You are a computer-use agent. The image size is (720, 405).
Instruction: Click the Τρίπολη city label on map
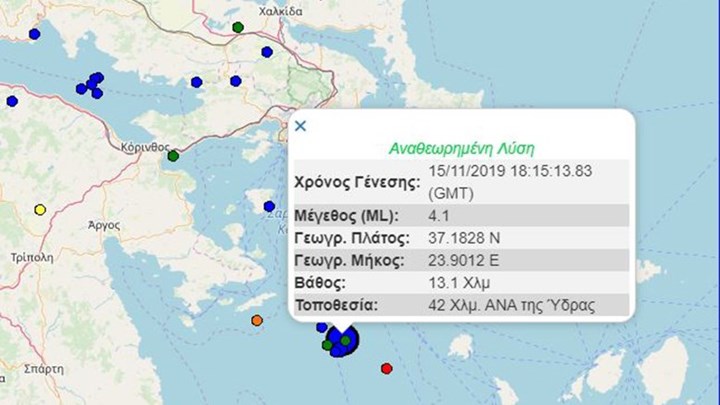[x=32, y=258]
